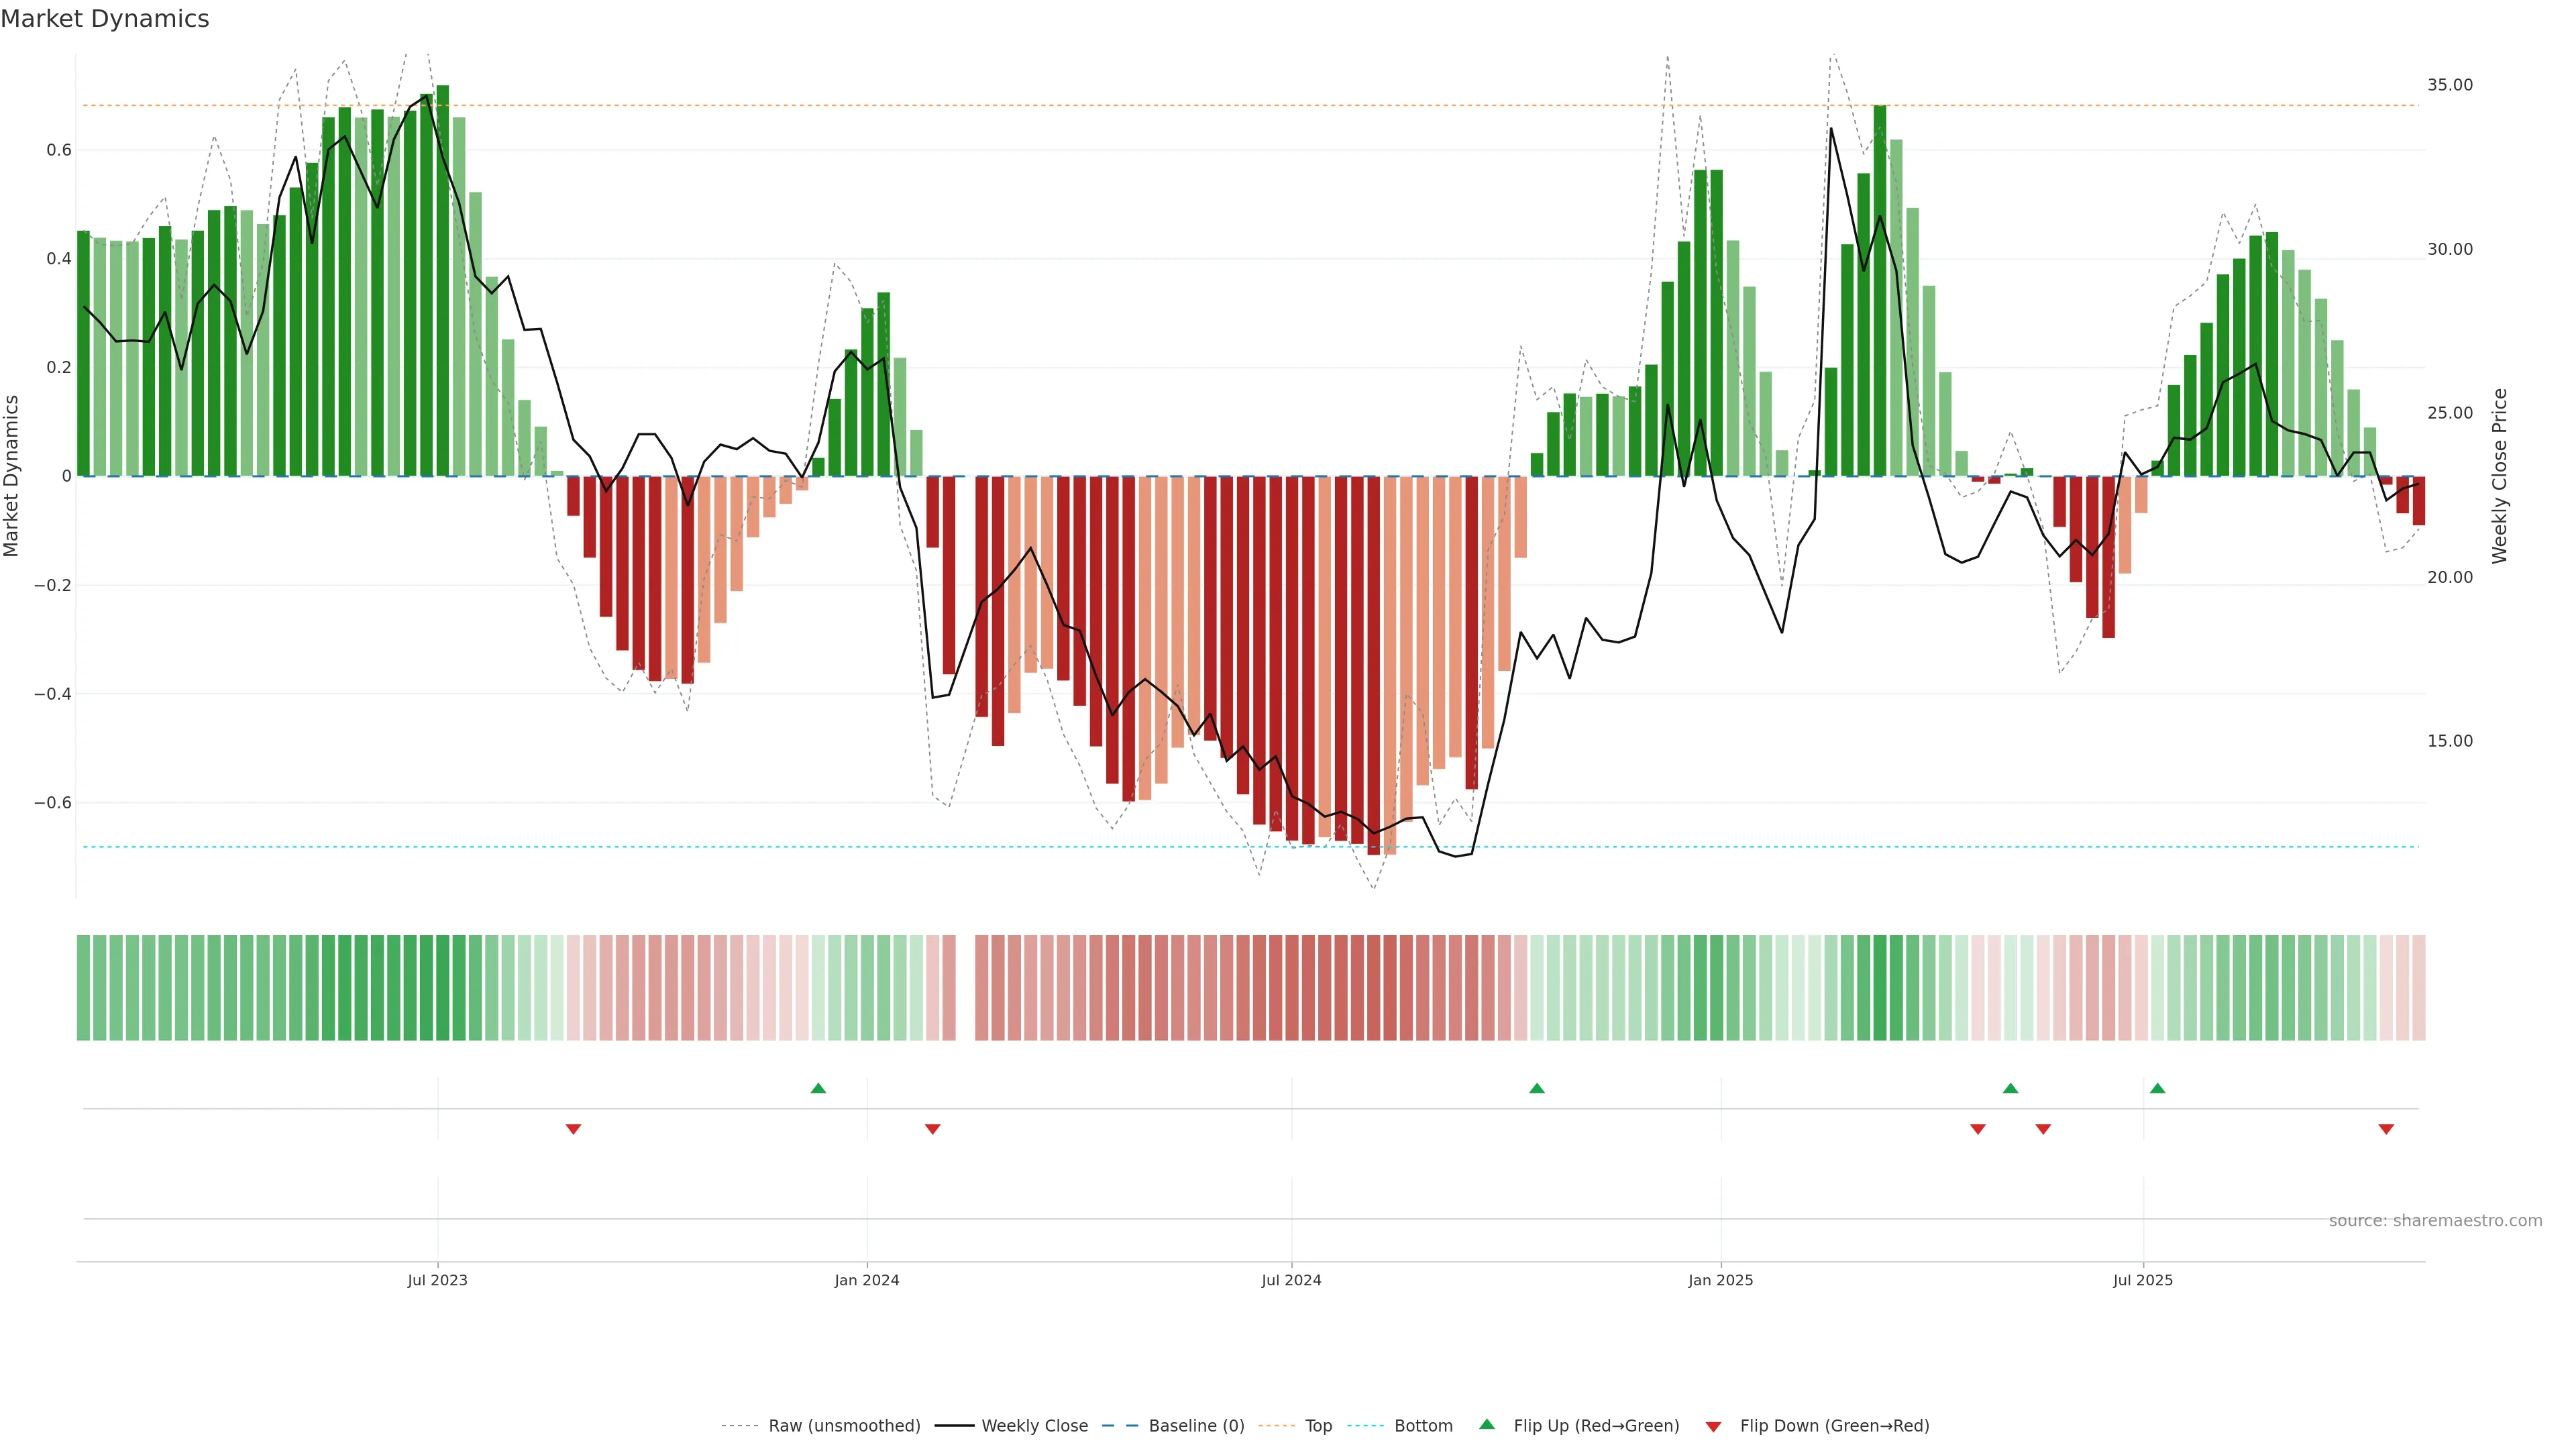Click the Jan 2025 x-axis label
Screen dimensions: 2576x1449
pos(1720,1280)
